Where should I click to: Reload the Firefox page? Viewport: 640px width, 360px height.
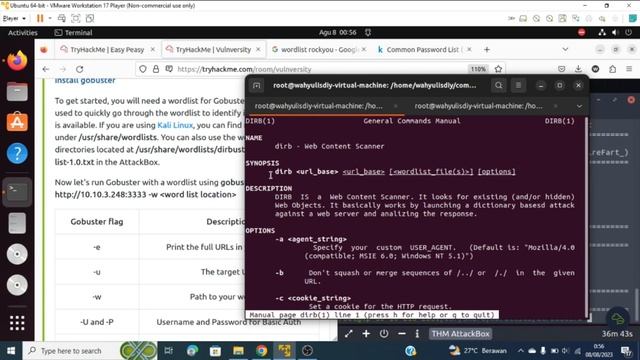(80, 69)
